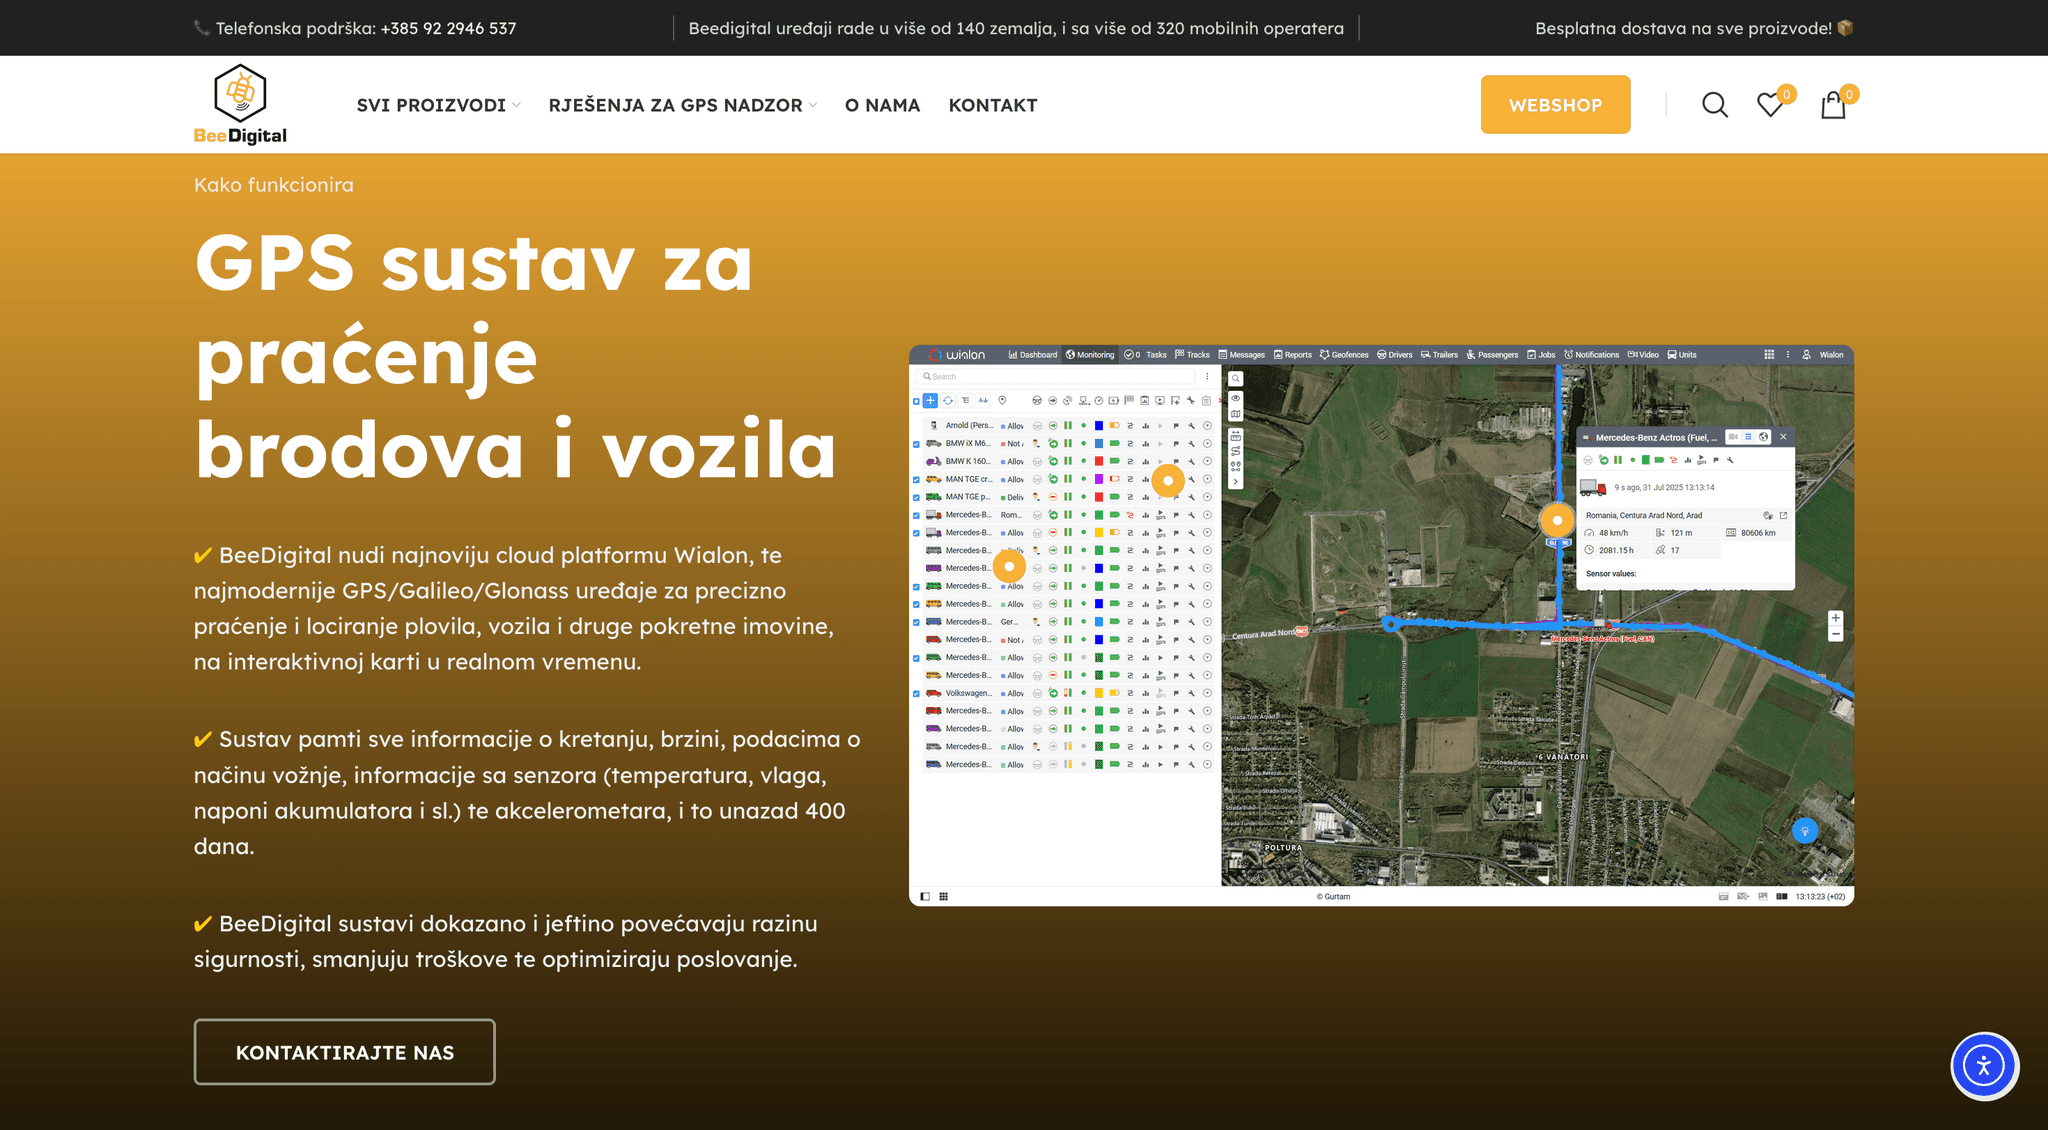Click the KONTAKTIRAJTE NAS button
Image resolution: width=2048 pixels, height=1130 pixels.
344,1052
